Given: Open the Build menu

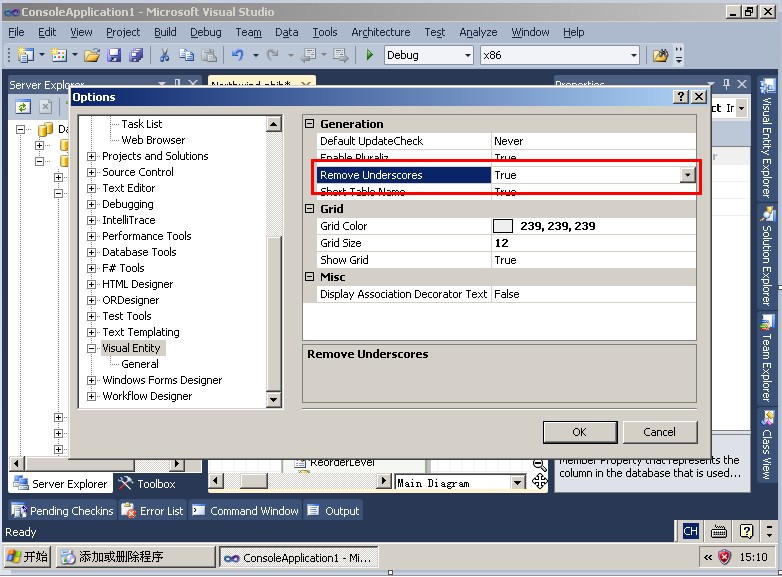Looking at the screenshot, I should (165, 32).
